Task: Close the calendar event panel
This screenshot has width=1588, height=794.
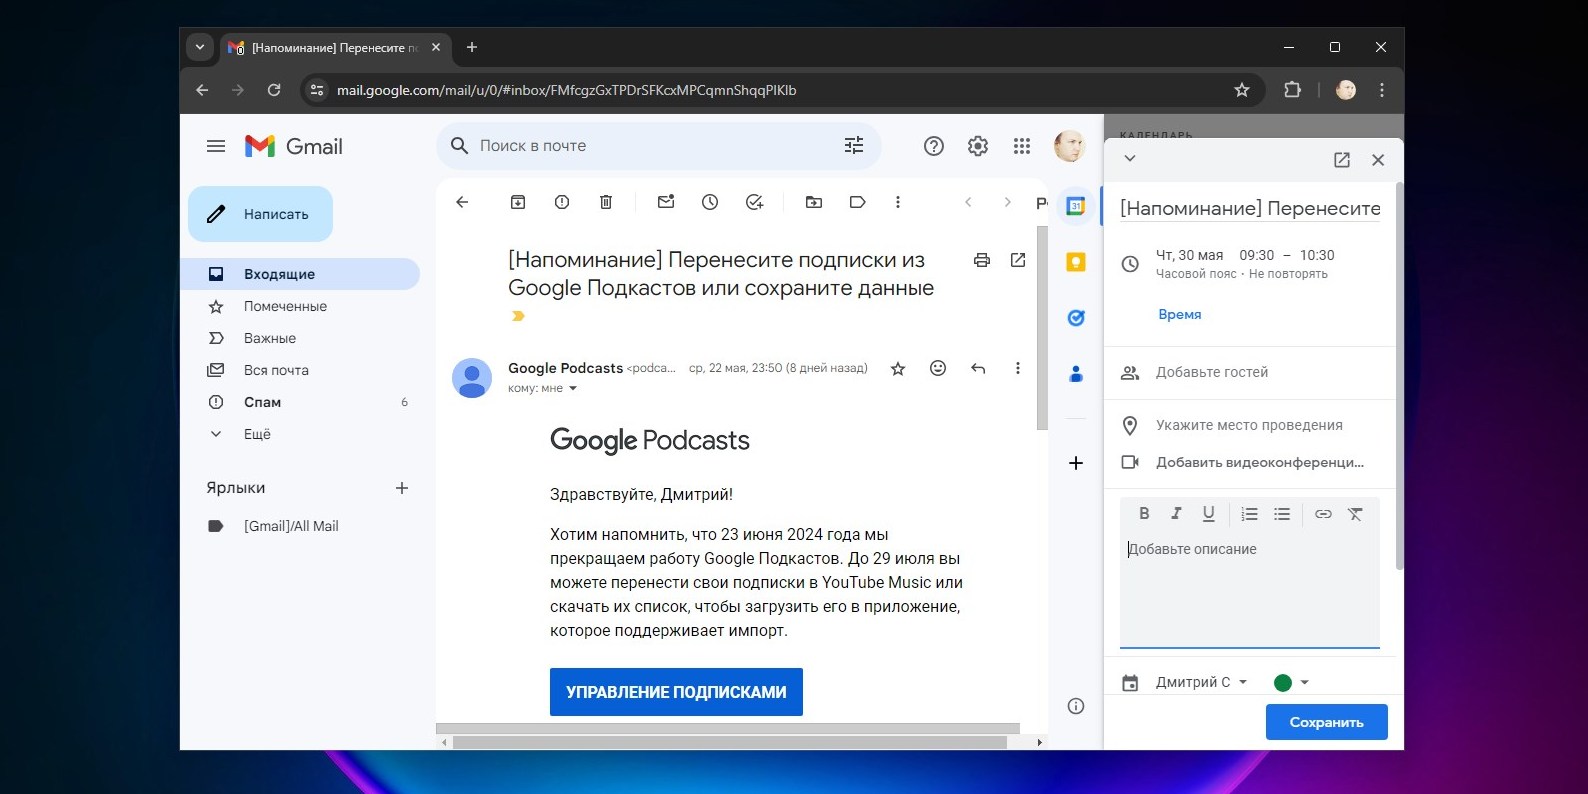Action: coord(1378,160)
